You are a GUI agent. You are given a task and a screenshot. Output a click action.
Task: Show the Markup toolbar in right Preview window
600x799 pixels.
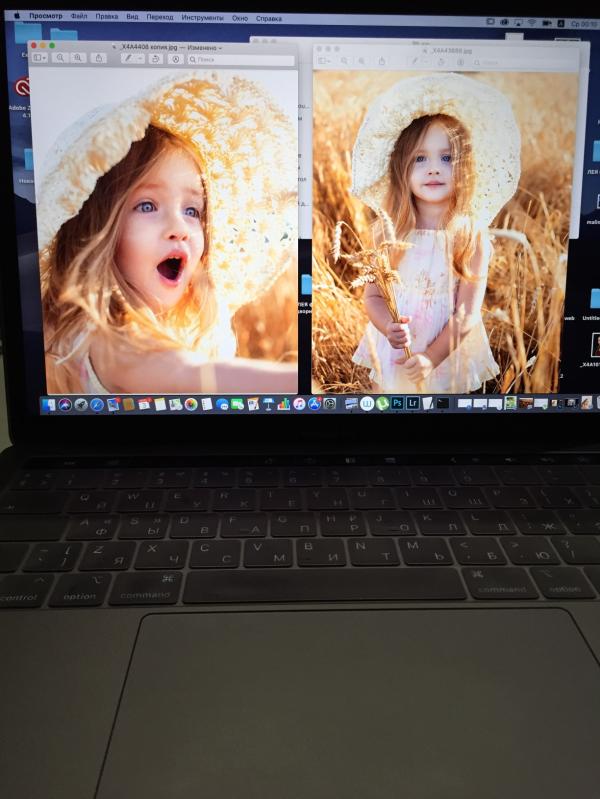point(460,62)
